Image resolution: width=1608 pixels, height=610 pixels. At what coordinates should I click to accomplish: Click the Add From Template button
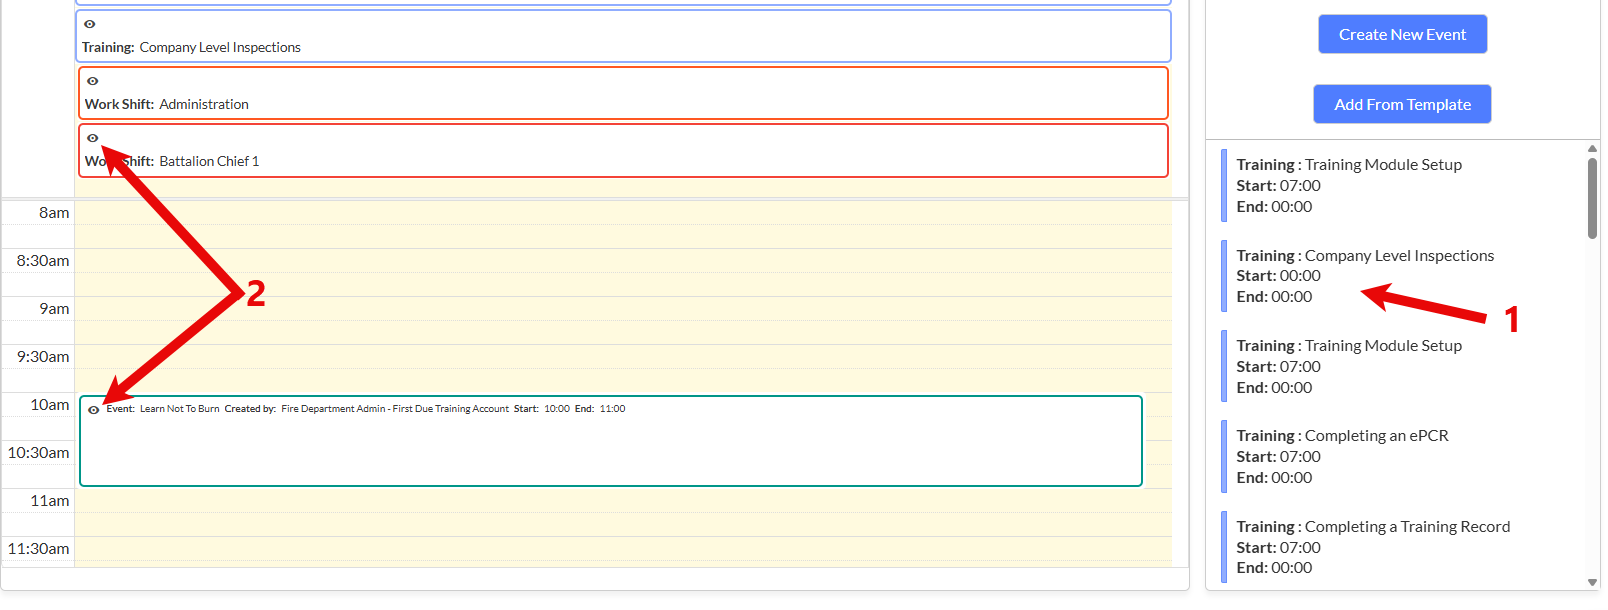pos(1402,104)
